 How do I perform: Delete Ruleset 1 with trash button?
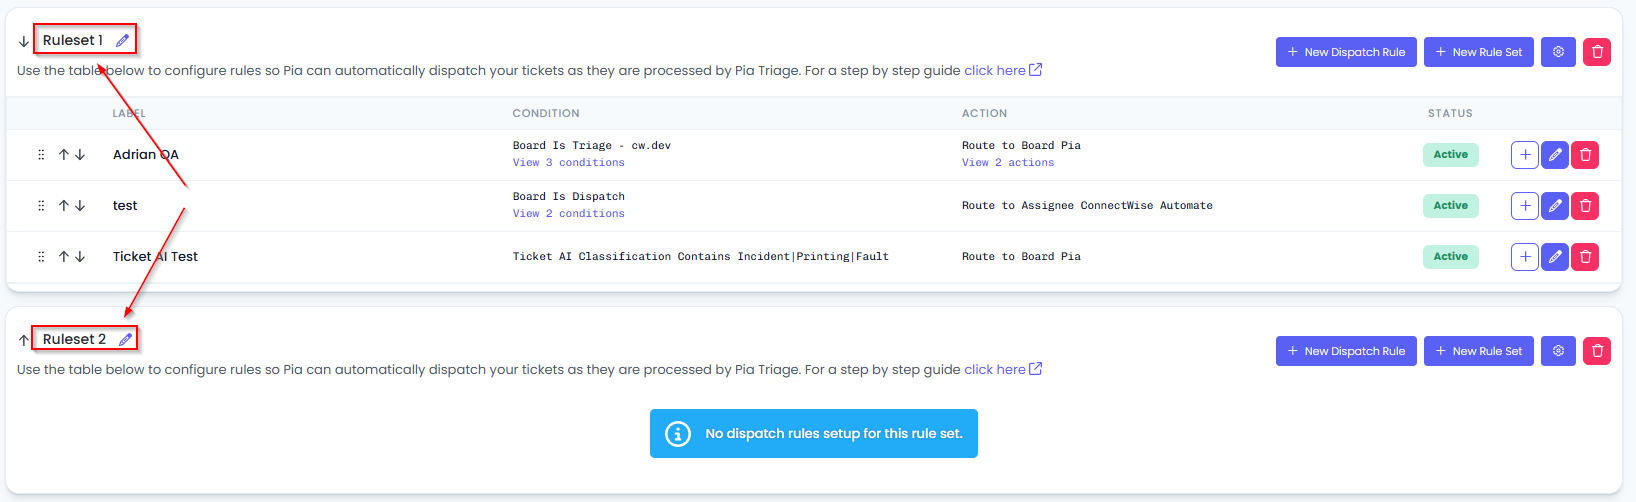point(1597,52)
